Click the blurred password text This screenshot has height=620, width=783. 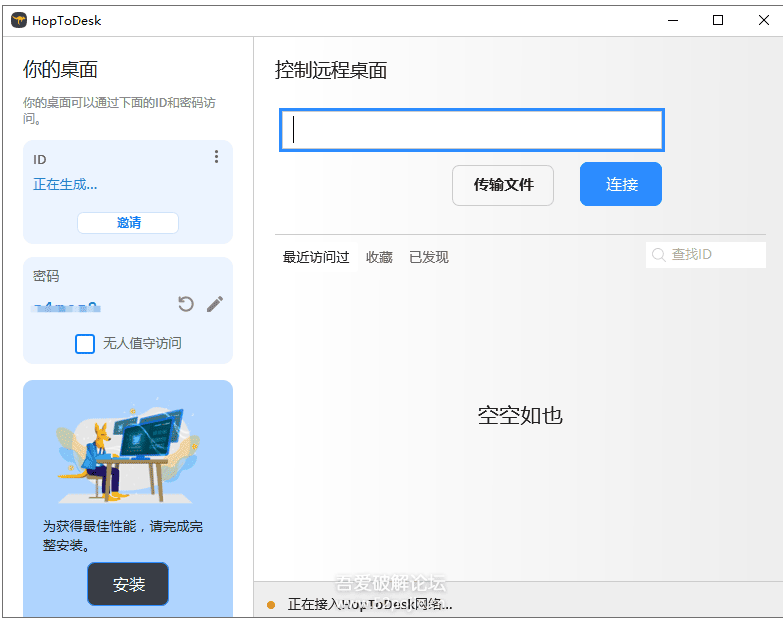[66, 306]
